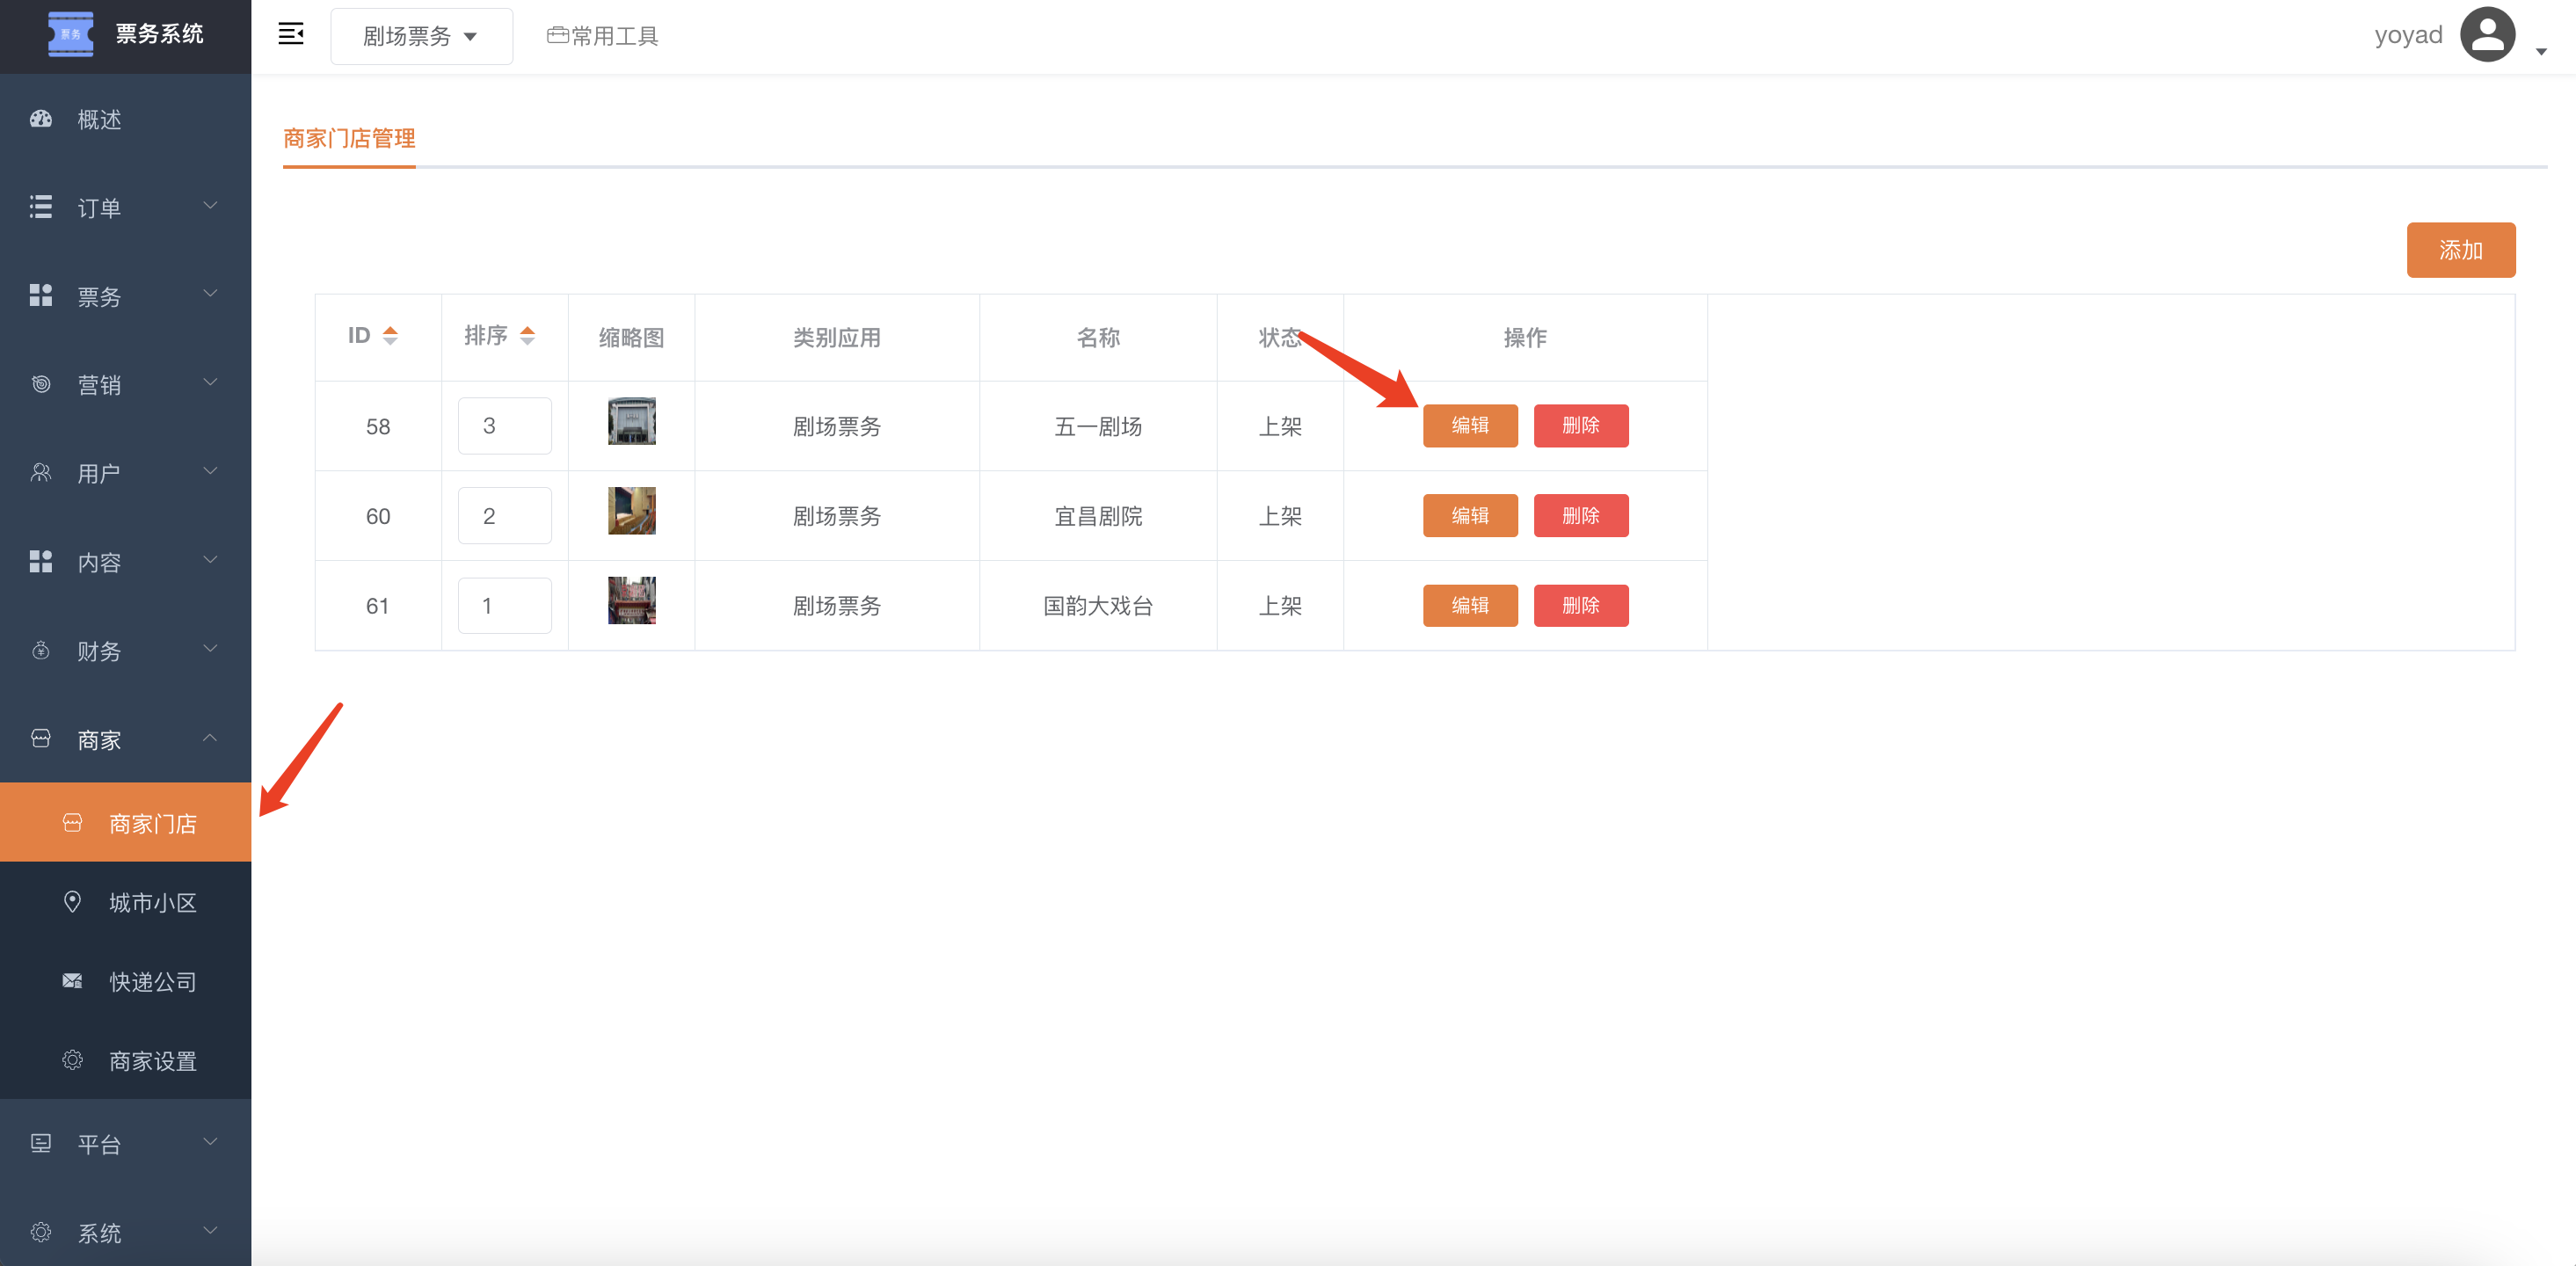The width and height of the screenshot is (2576, 1266).
Task: Click thumbnail image of 宜昌剧院
Action: click(631, 510)
